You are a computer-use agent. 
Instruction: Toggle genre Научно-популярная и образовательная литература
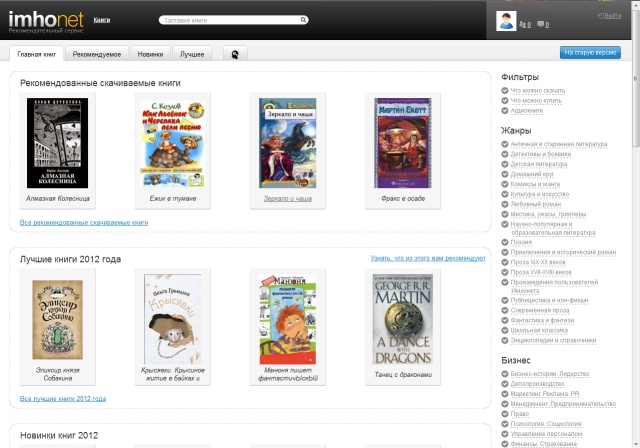click(x=548, y=228)
